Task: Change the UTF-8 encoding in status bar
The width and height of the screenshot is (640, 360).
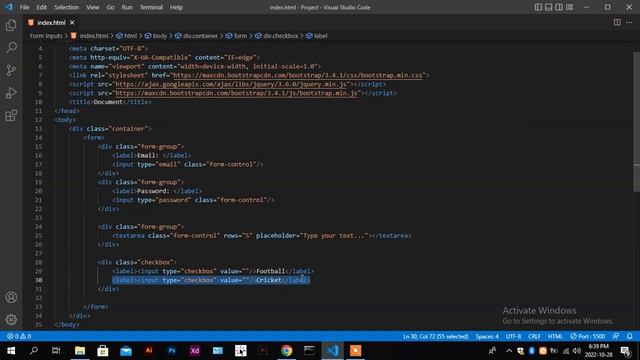Action: coord(513,336)
